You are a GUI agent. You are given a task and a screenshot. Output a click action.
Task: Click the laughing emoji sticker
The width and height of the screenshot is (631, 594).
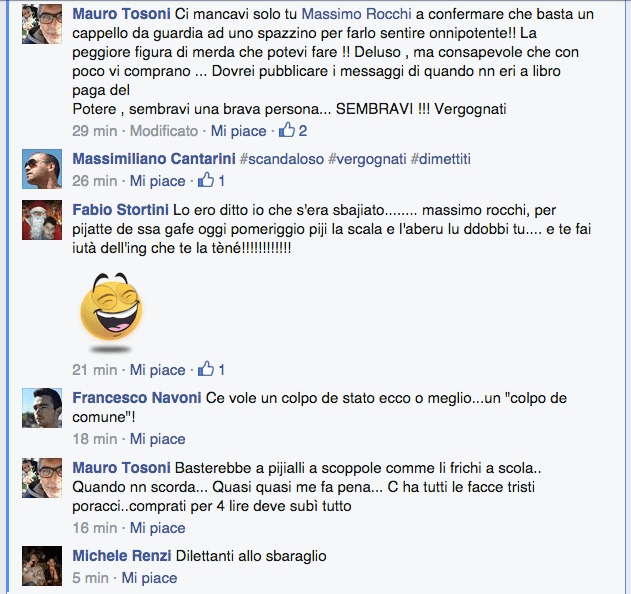point(111,313)
